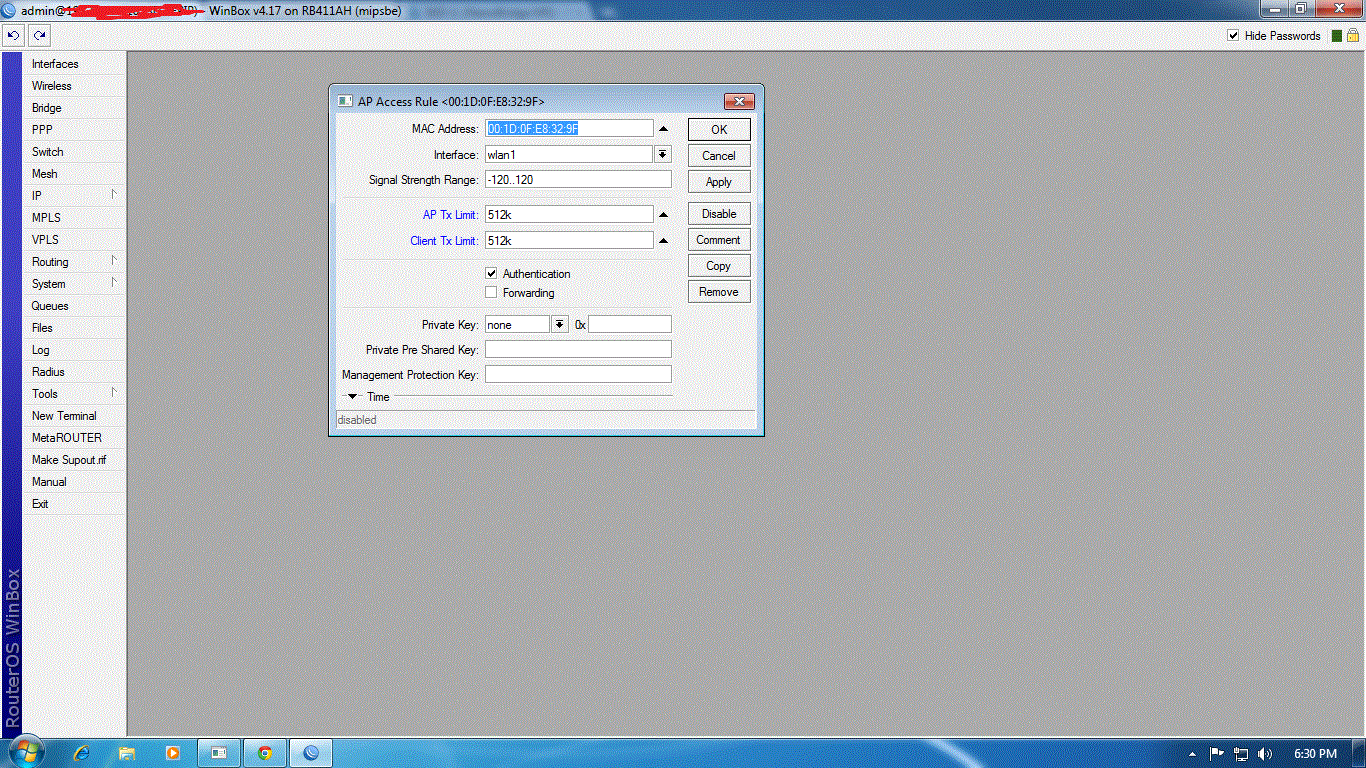Open the MetaROUTER menu item
This screenshot has height=768, width=1366.
point(75,438)
